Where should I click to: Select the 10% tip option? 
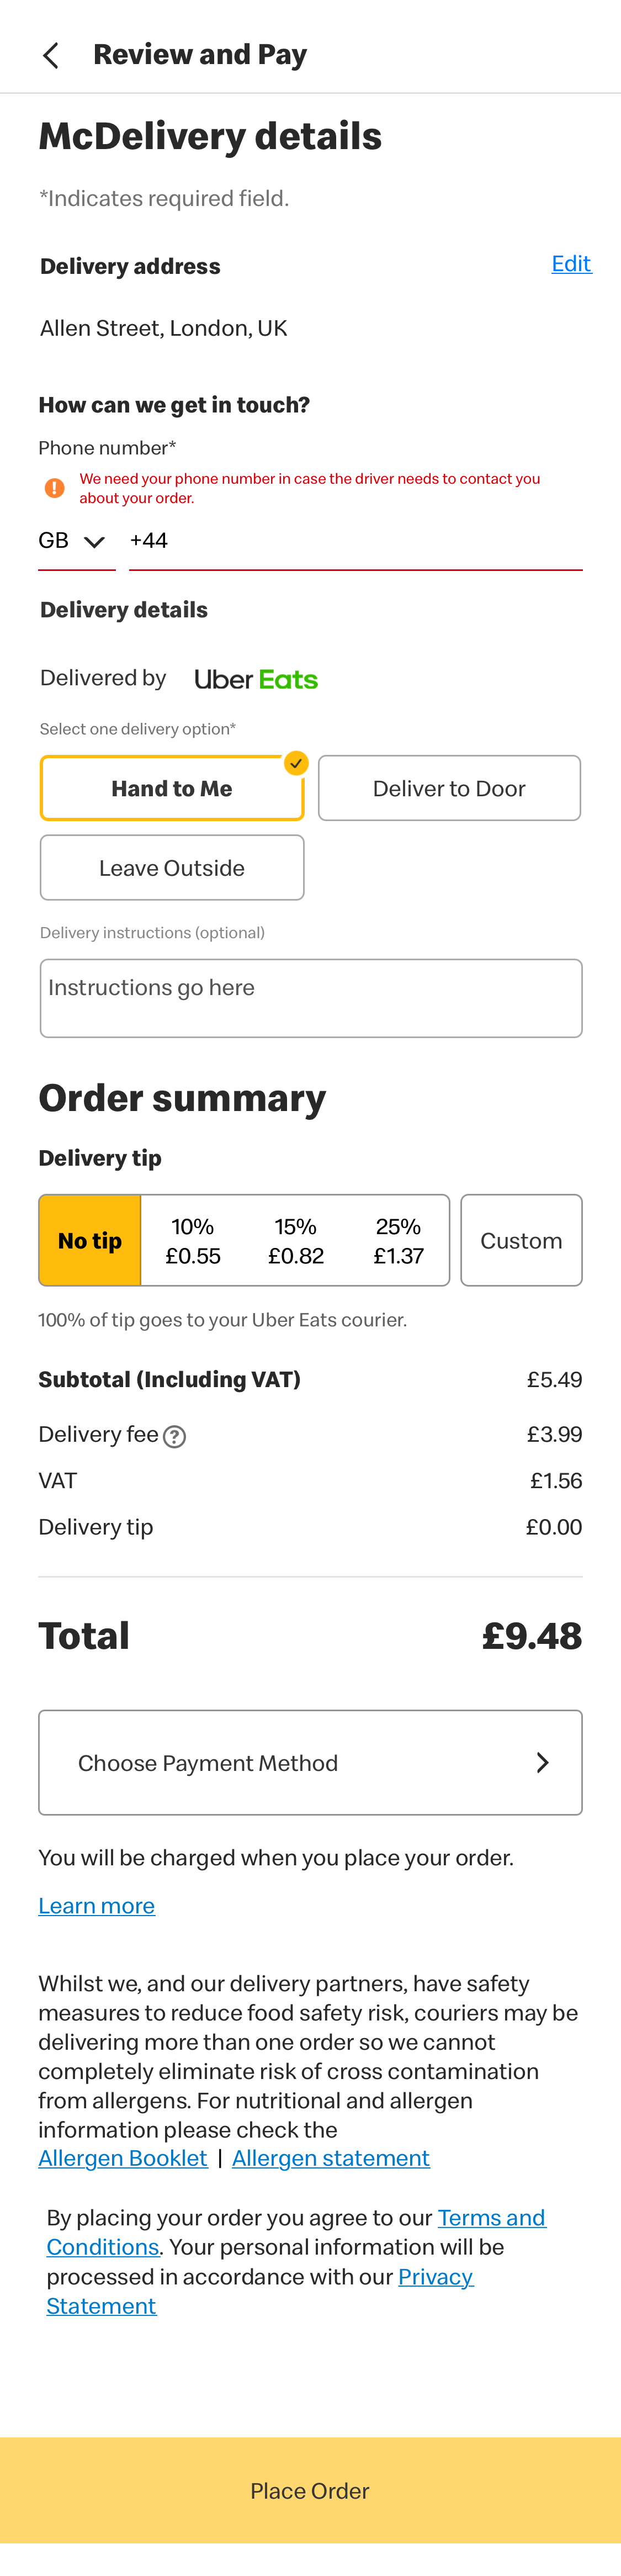pos(193,1240)
